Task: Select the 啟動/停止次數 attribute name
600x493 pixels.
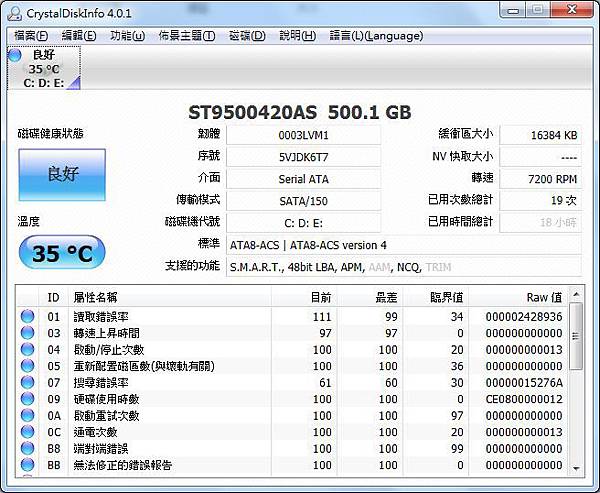Action: (x=109, y=349)
